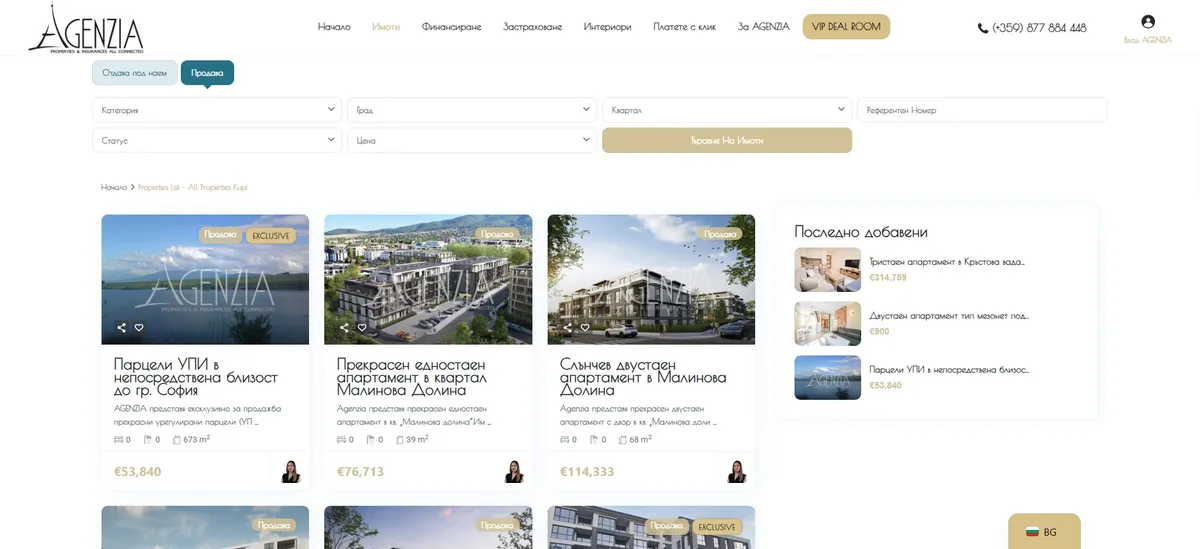Click the Bulgarian flag BG language switcher
Image resolution: width=1200 pixels, height=549 pixels.
(x=1043, y=532)
